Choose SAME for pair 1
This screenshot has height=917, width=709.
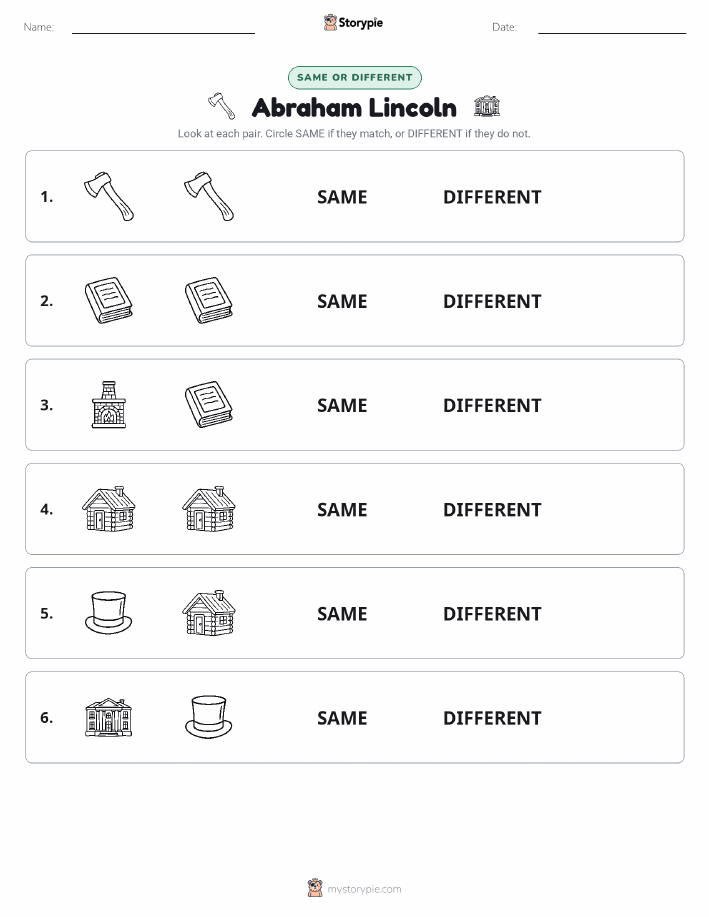coord(342,197)
